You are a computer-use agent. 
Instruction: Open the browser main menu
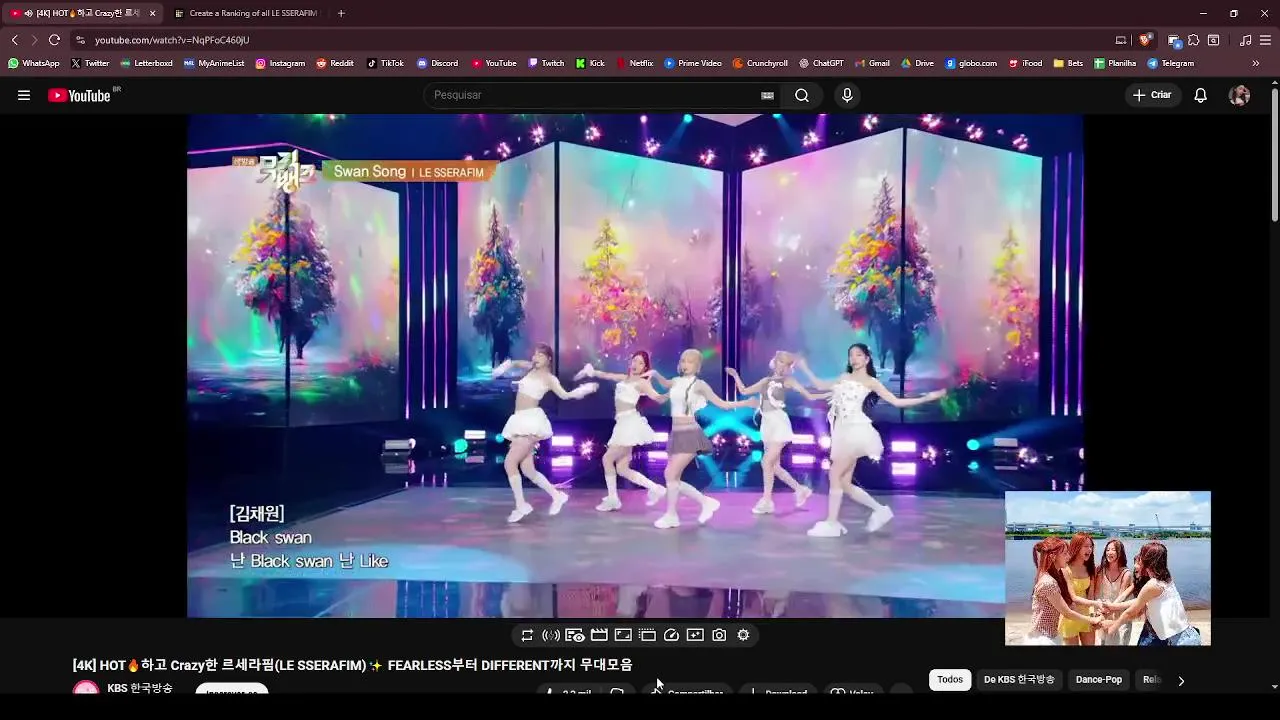pos(1265,40)
